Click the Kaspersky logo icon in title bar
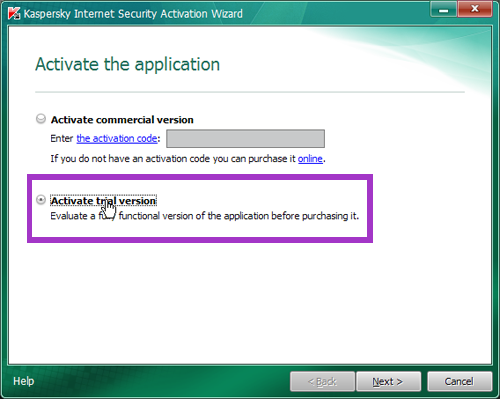The width and height of the screenshot is (500, 399). pyautogui.click(x=14, y=13)
